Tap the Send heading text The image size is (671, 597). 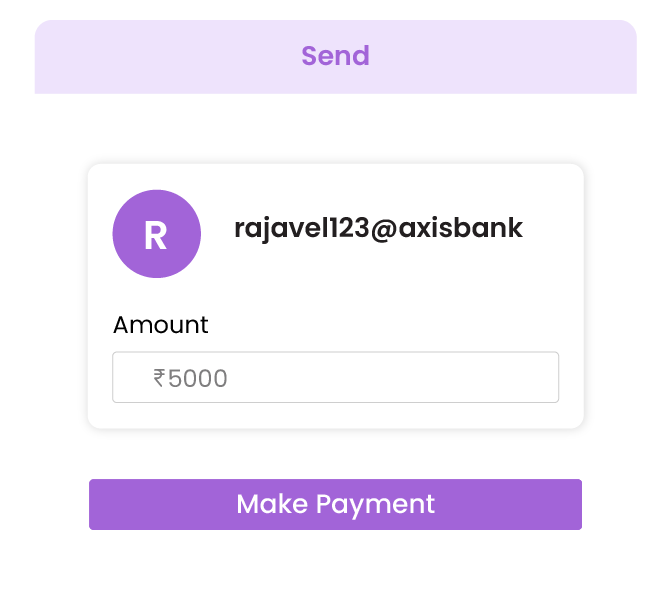[336, 56]
